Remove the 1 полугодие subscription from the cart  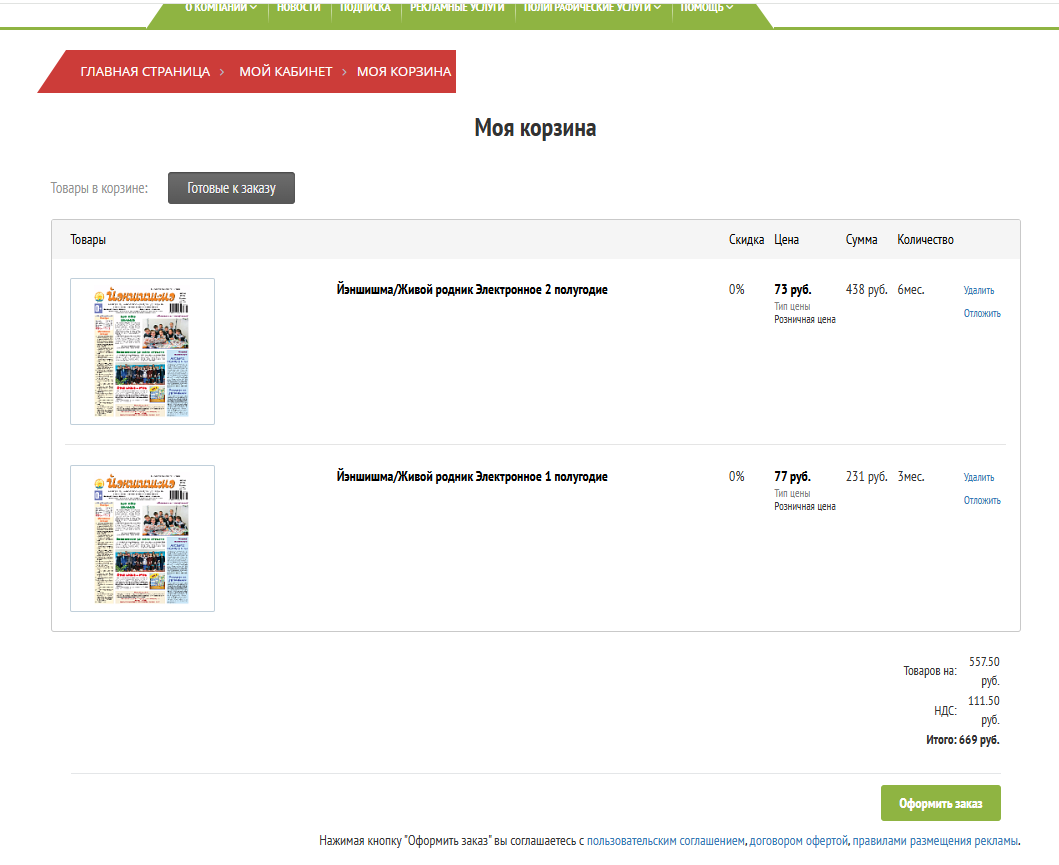(x=978, y=478)
